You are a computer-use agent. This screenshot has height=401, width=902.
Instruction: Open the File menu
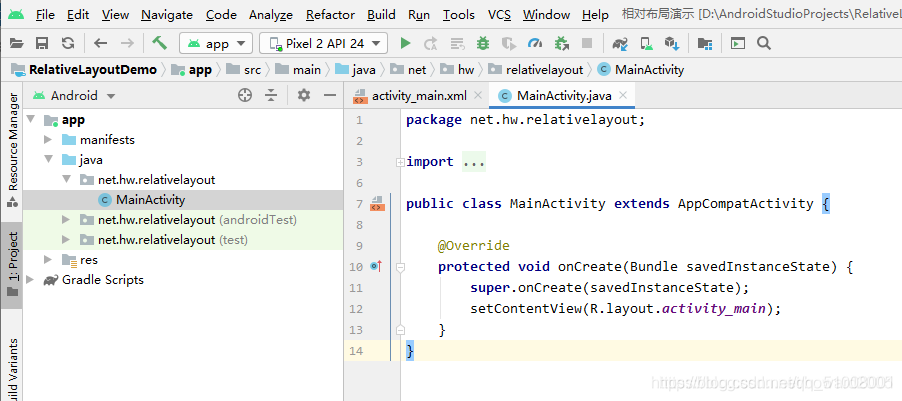click(45, 15)
